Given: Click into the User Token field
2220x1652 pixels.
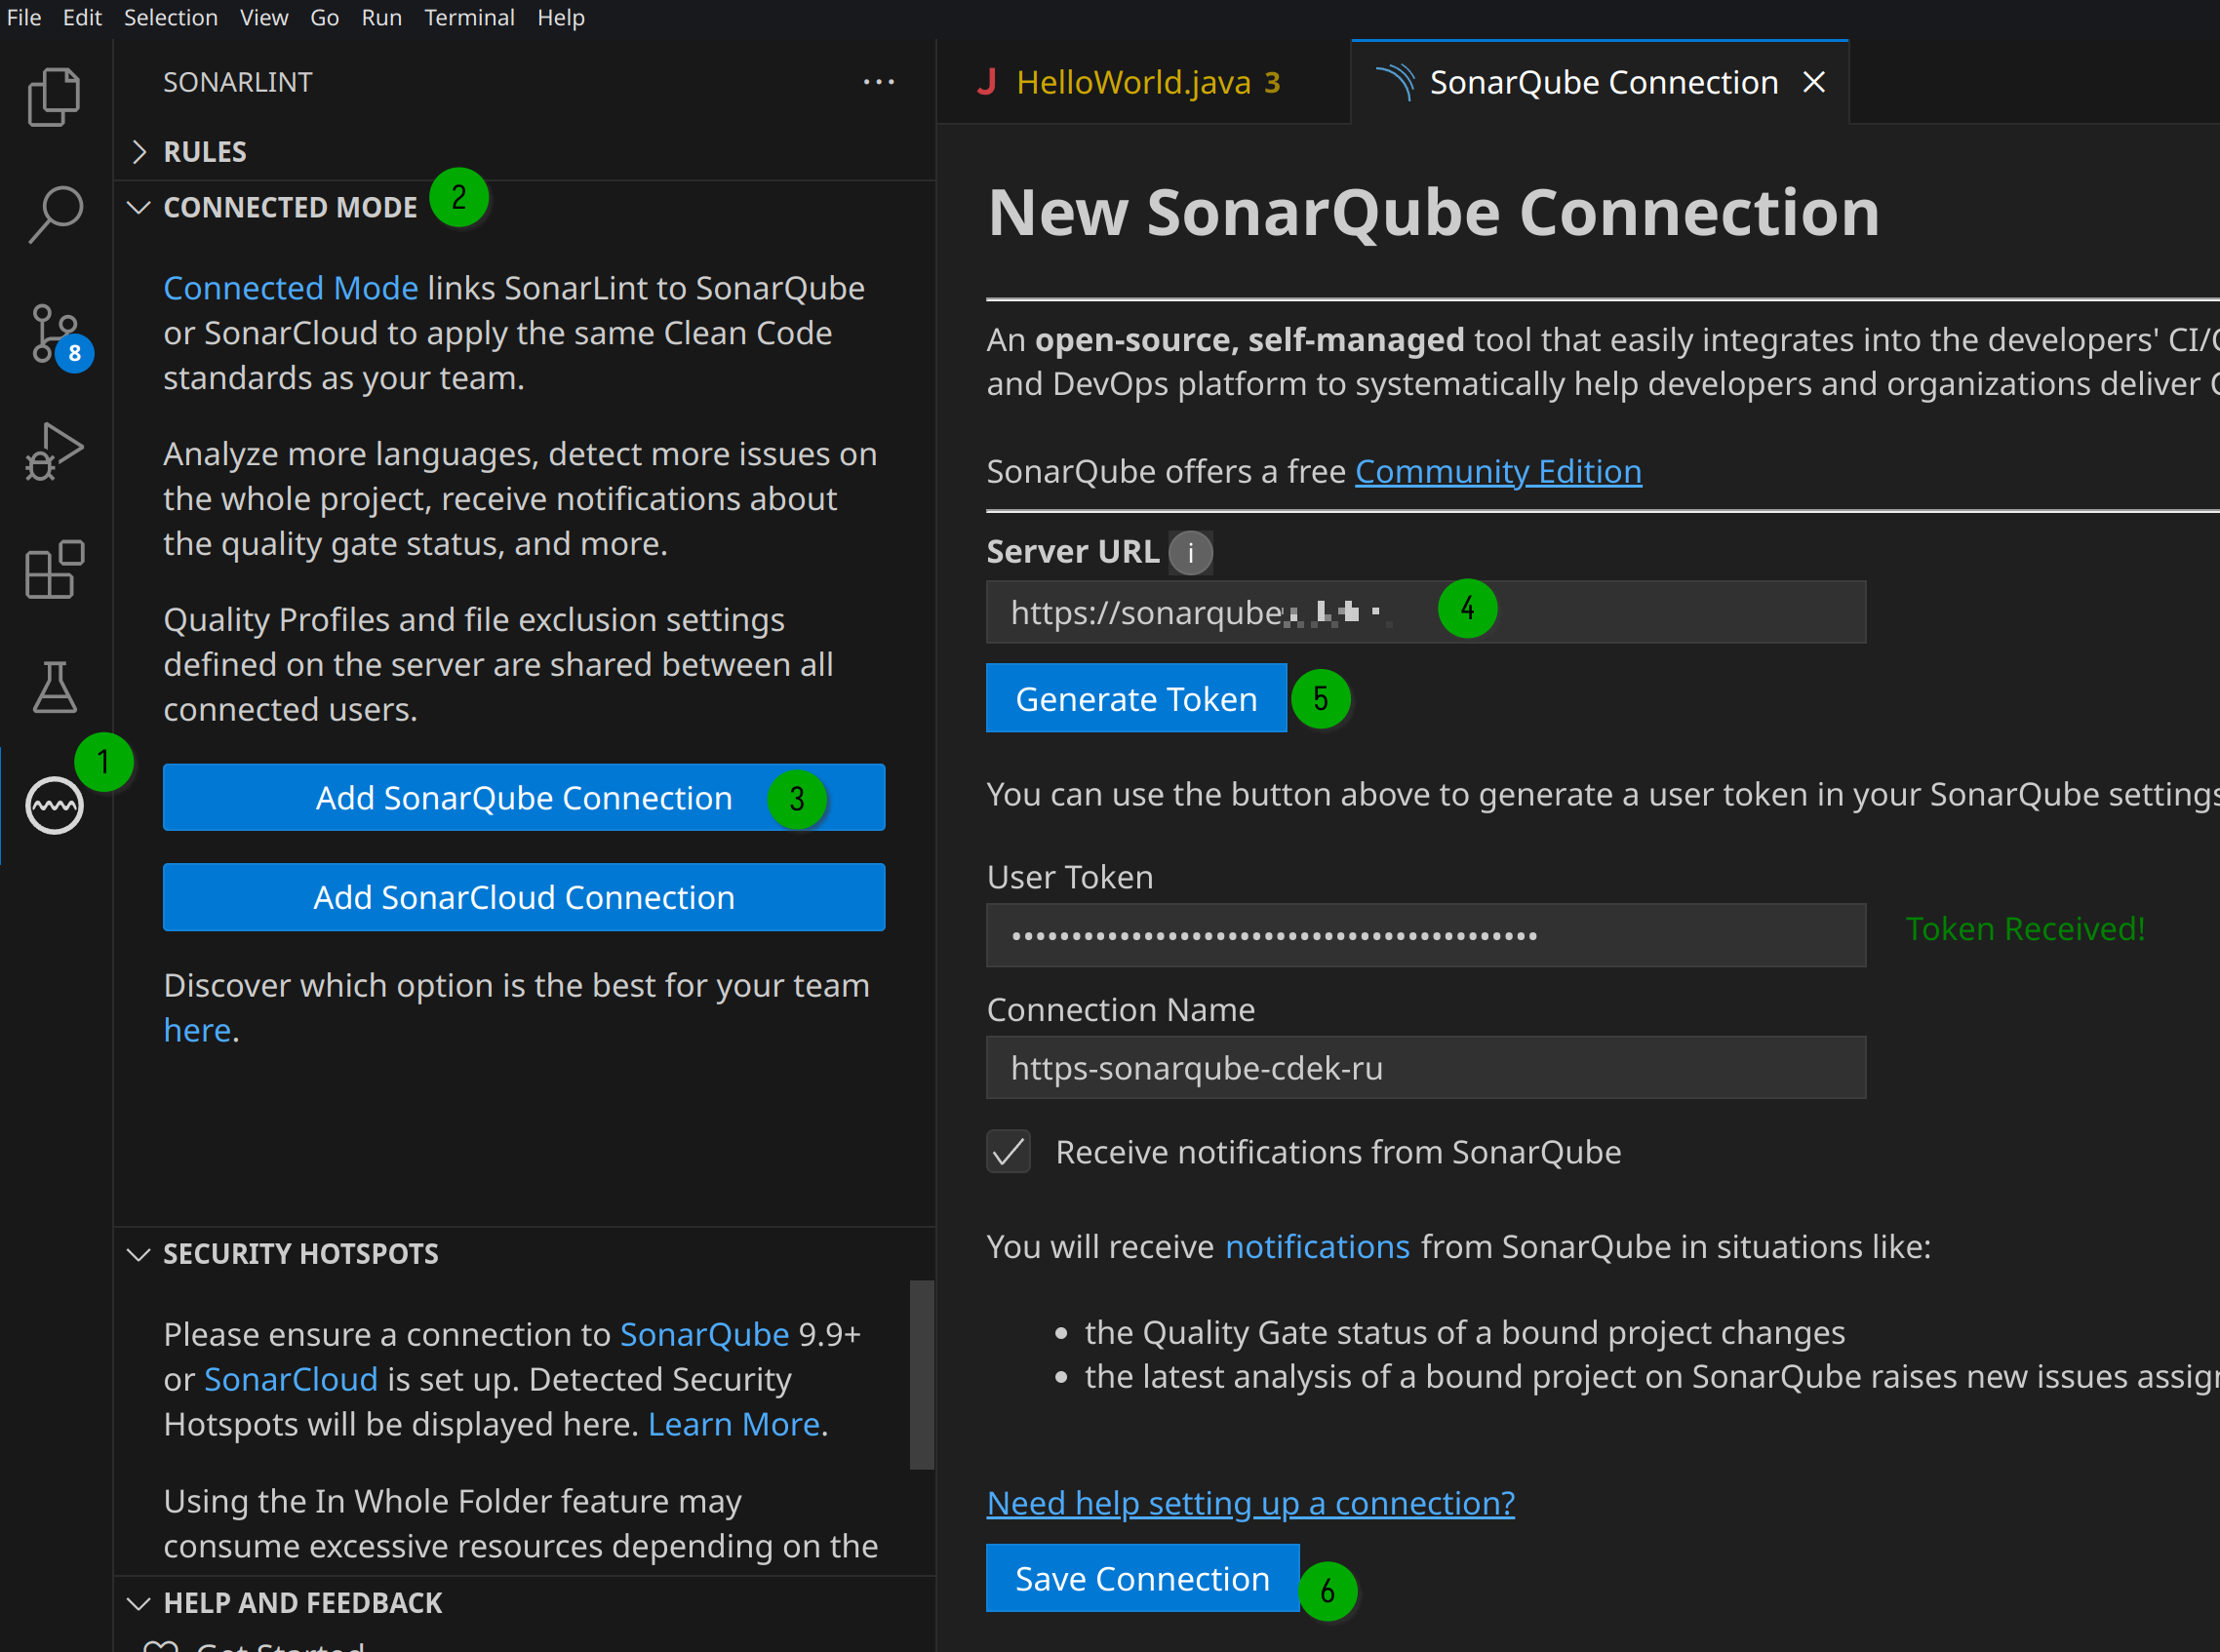Looking at the screenshot, I should 1426,936.
